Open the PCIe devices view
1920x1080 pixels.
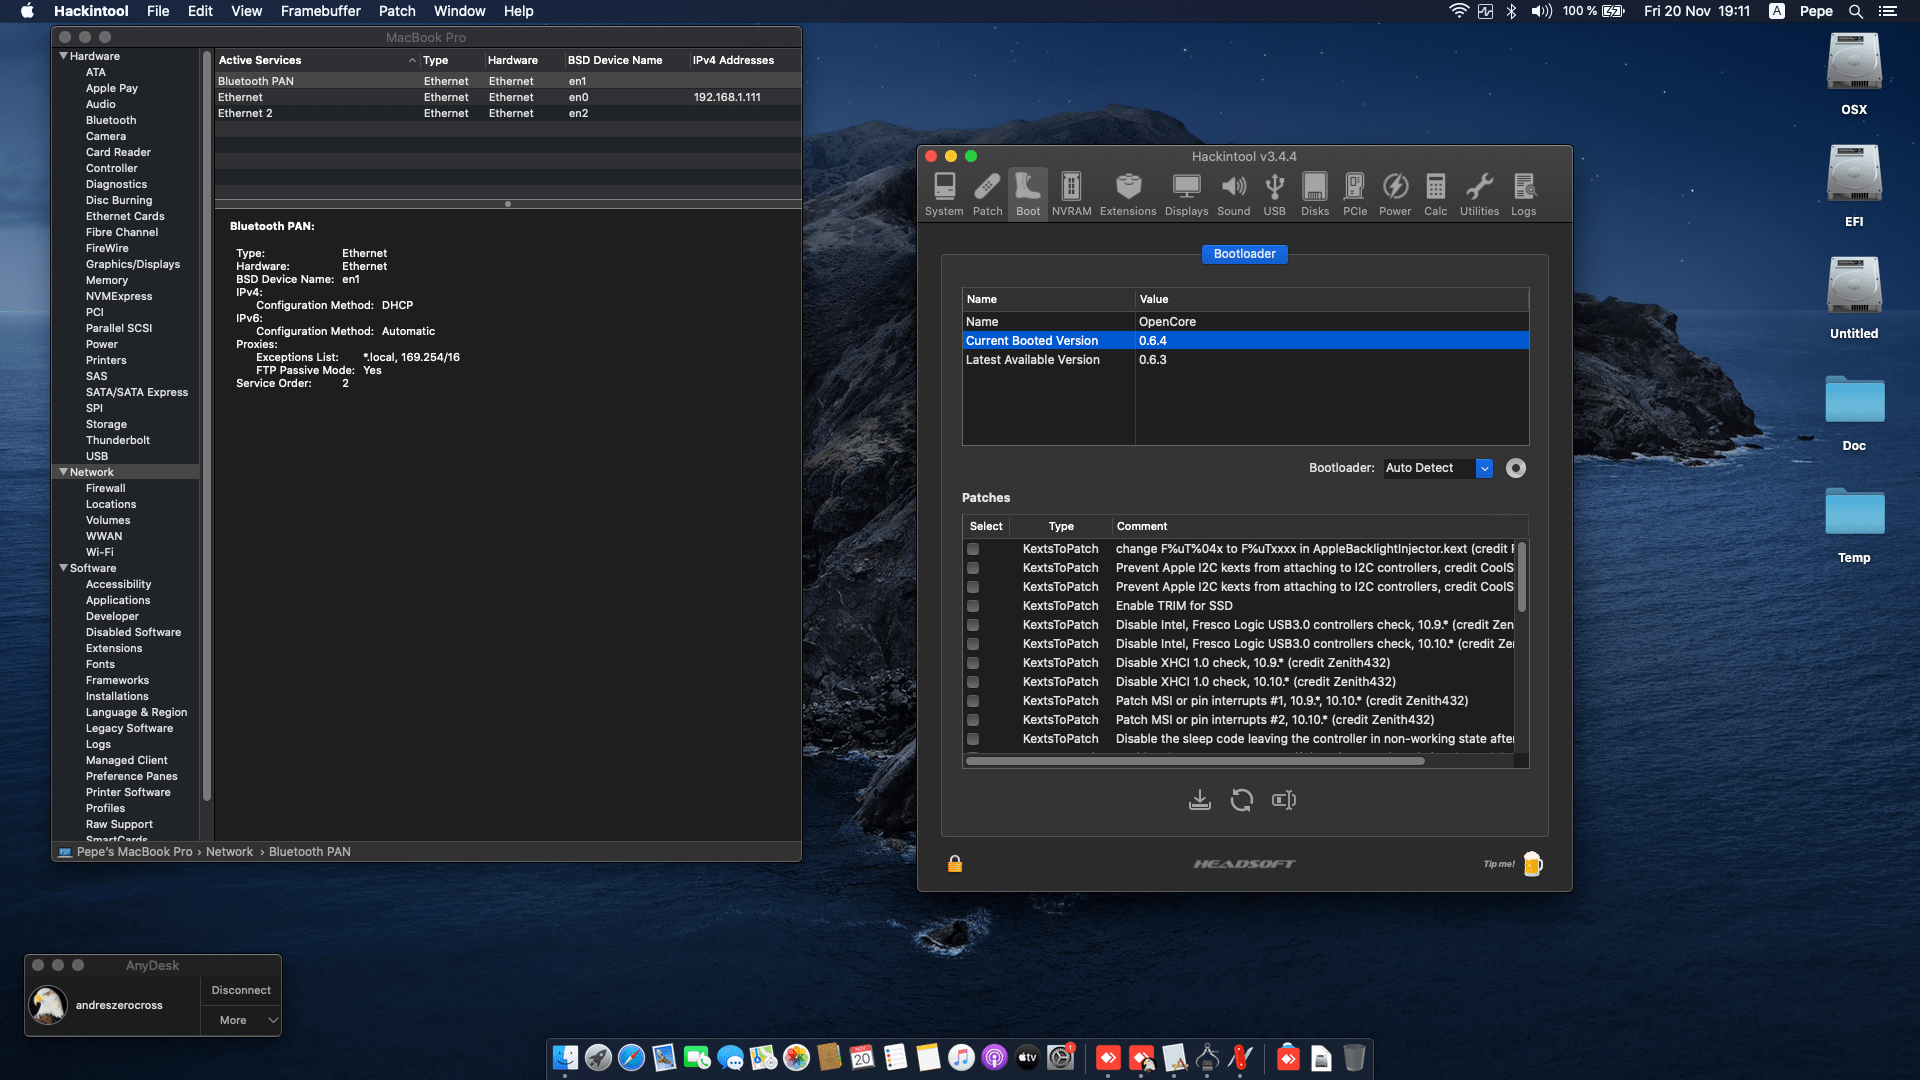pos(1354,192)
